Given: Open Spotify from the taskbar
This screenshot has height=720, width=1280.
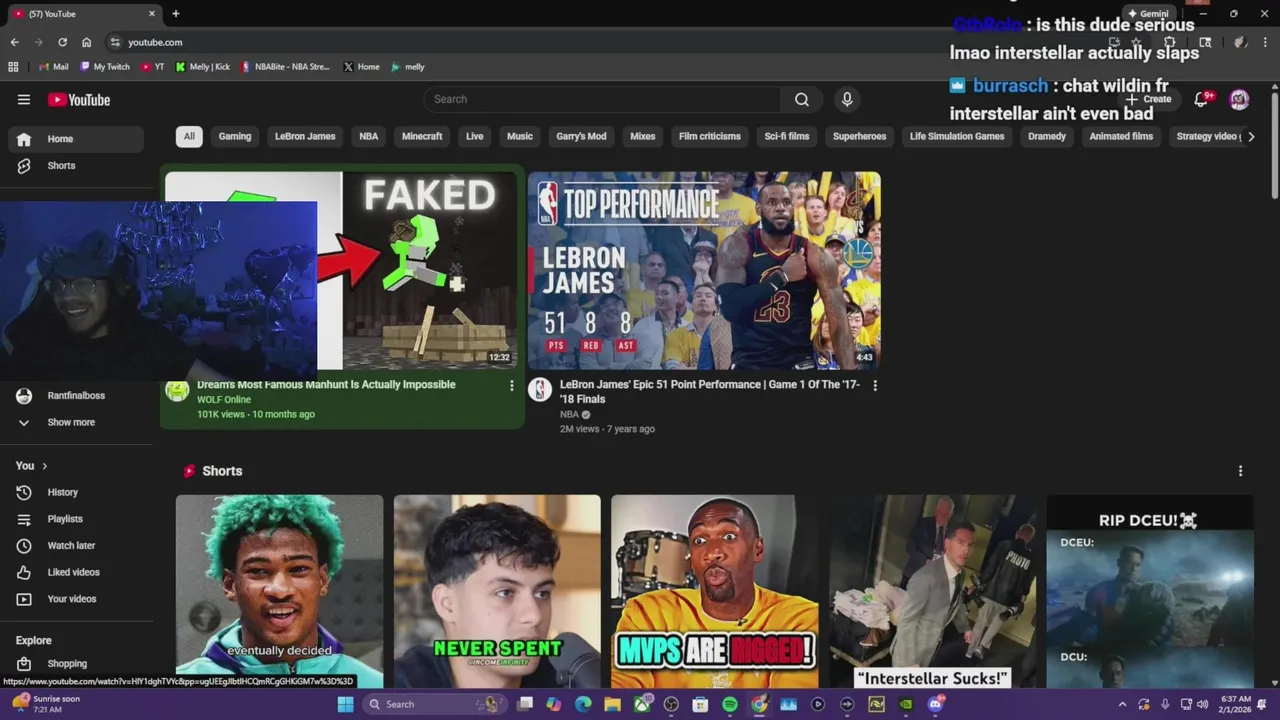Looking at the screenshot, I should pos(730,704).
